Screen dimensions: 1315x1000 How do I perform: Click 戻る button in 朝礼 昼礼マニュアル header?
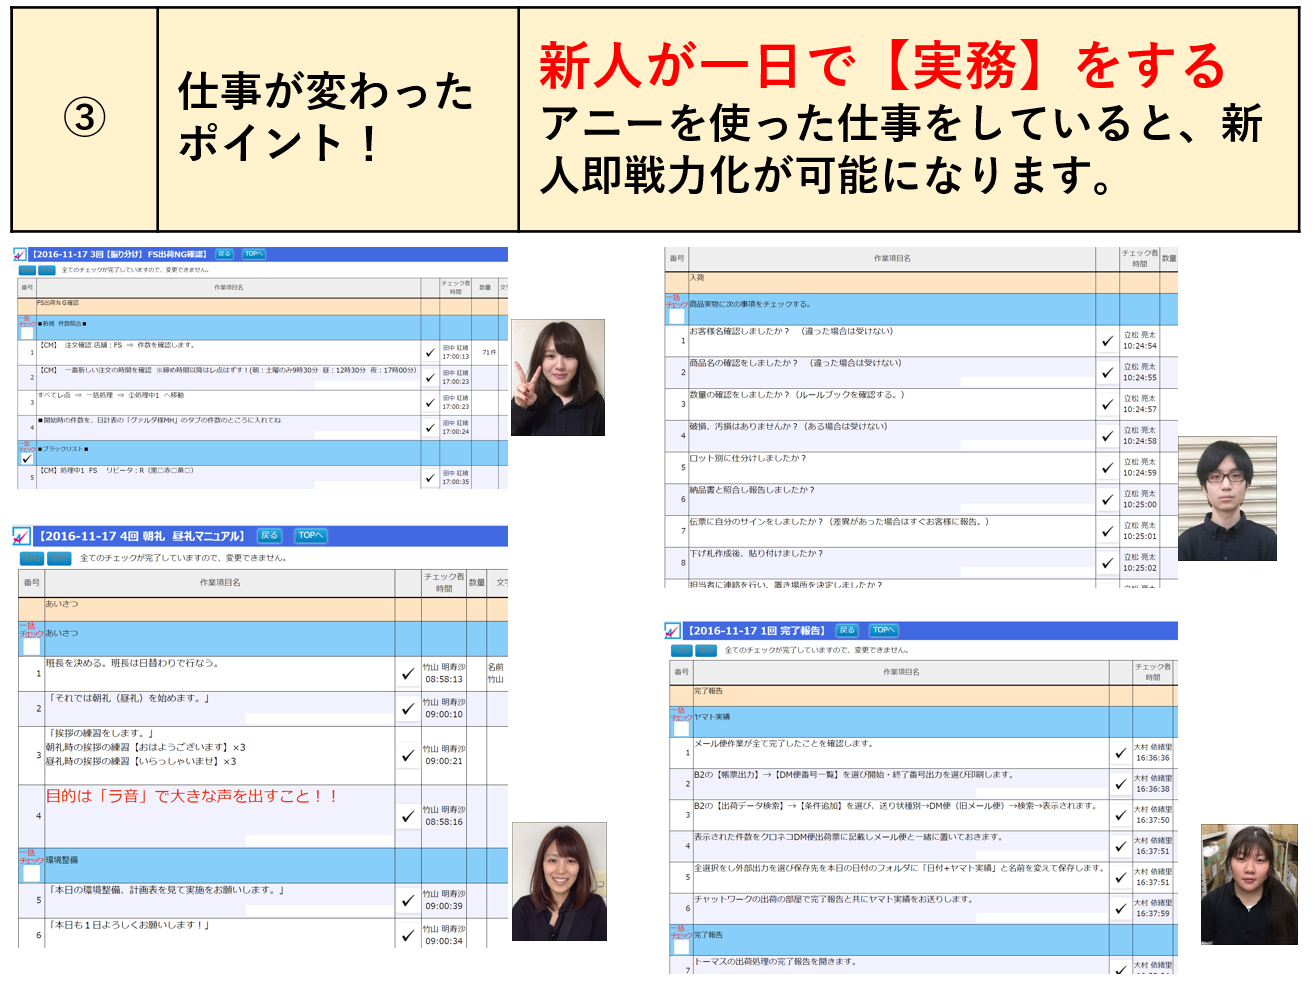(x=269, y=536)
